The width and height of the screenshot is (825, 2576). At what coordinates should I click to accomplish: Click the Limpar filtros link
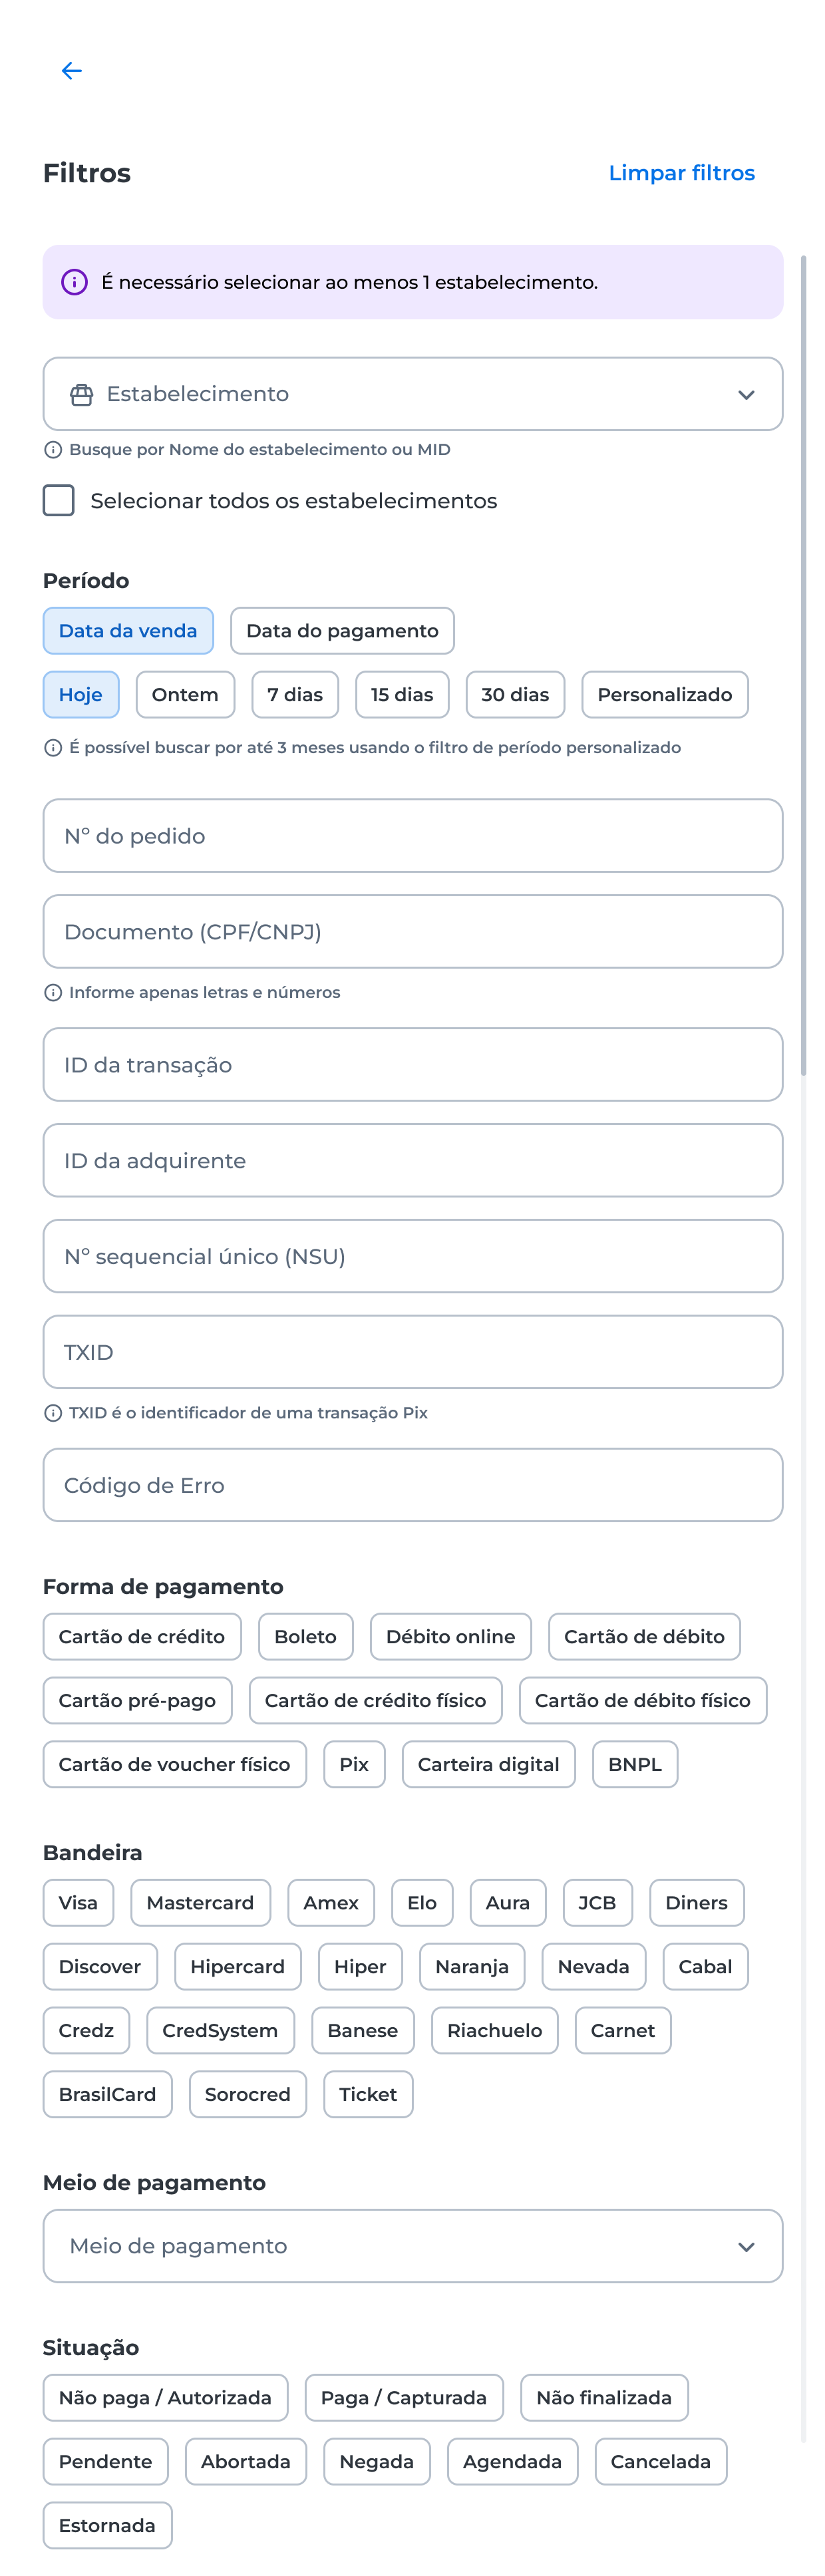point(682,173)
